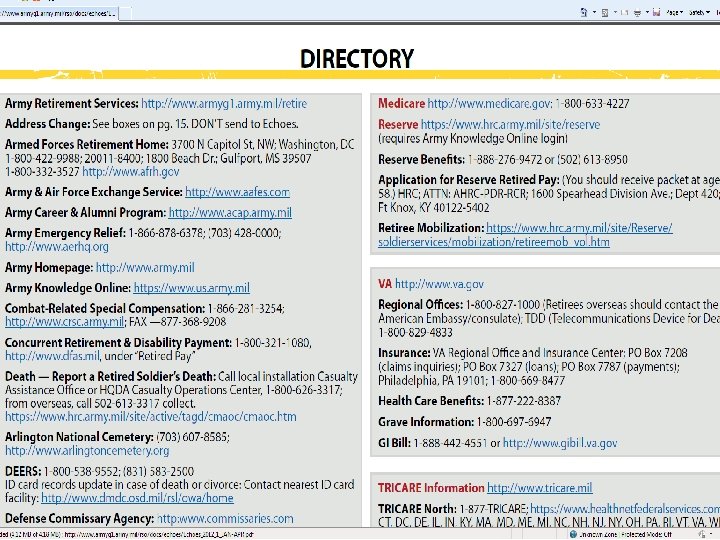Click the download URL text in the status bar

(158, 534)
